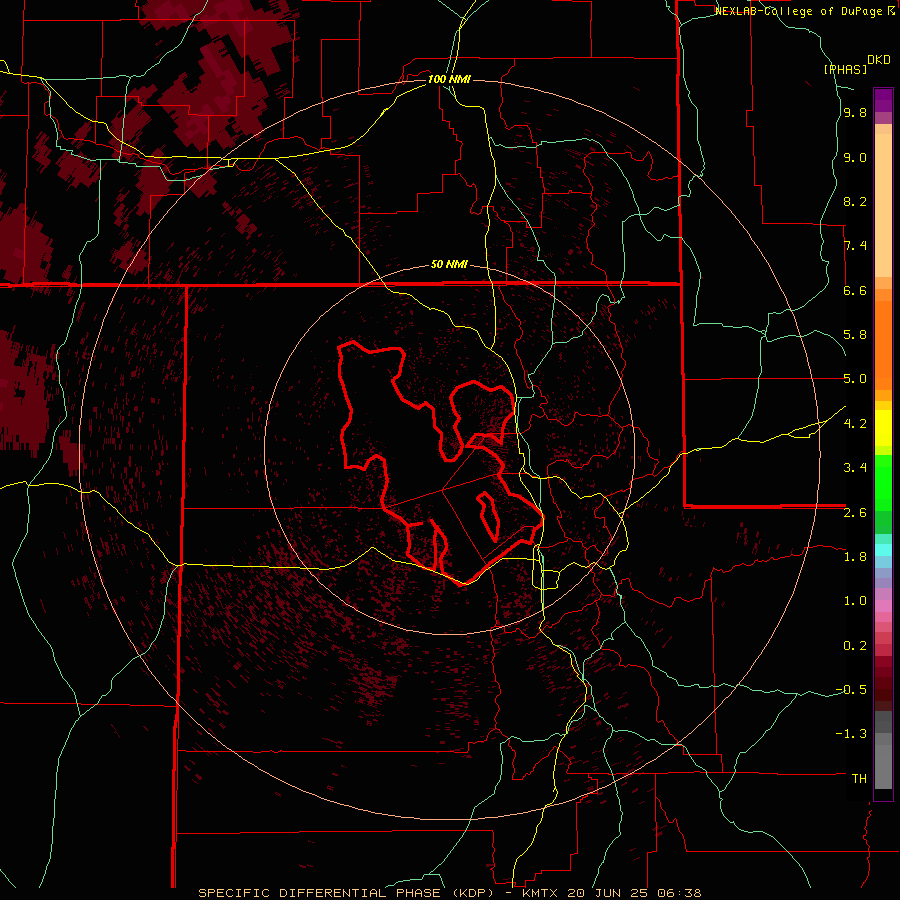Click the yellow band of the color bar

click(883, 428)
